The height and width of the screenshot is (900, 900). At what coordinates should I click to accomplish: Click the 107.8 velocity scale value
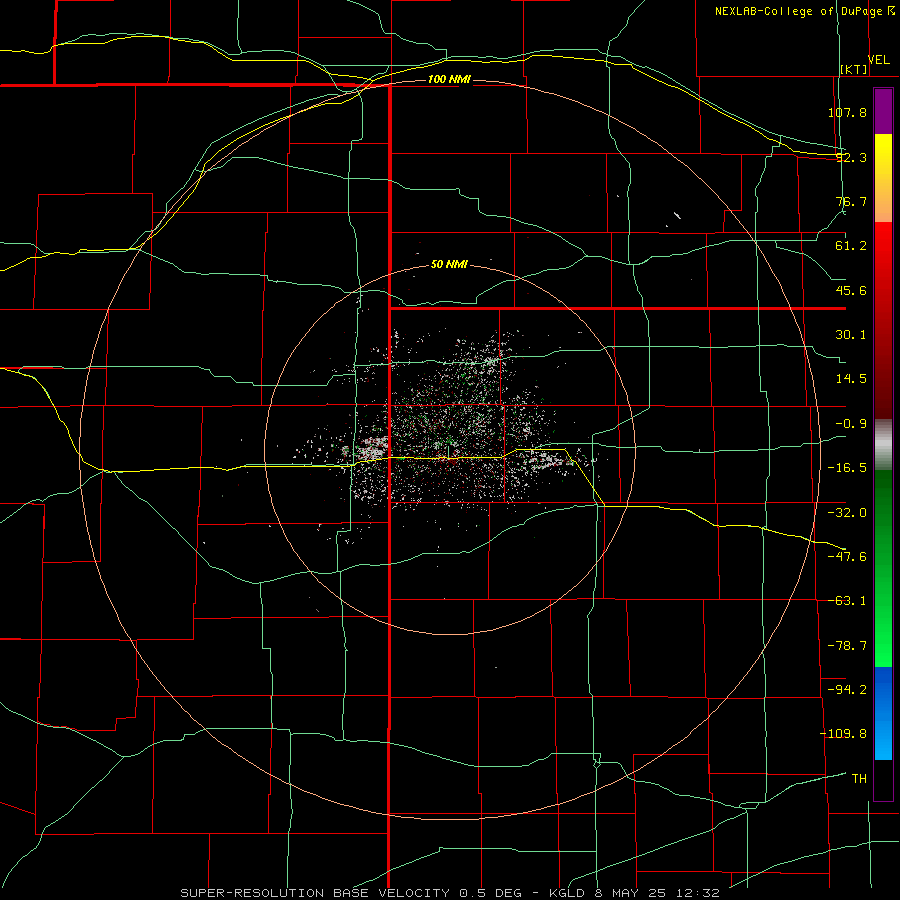(x=847, y=112)
